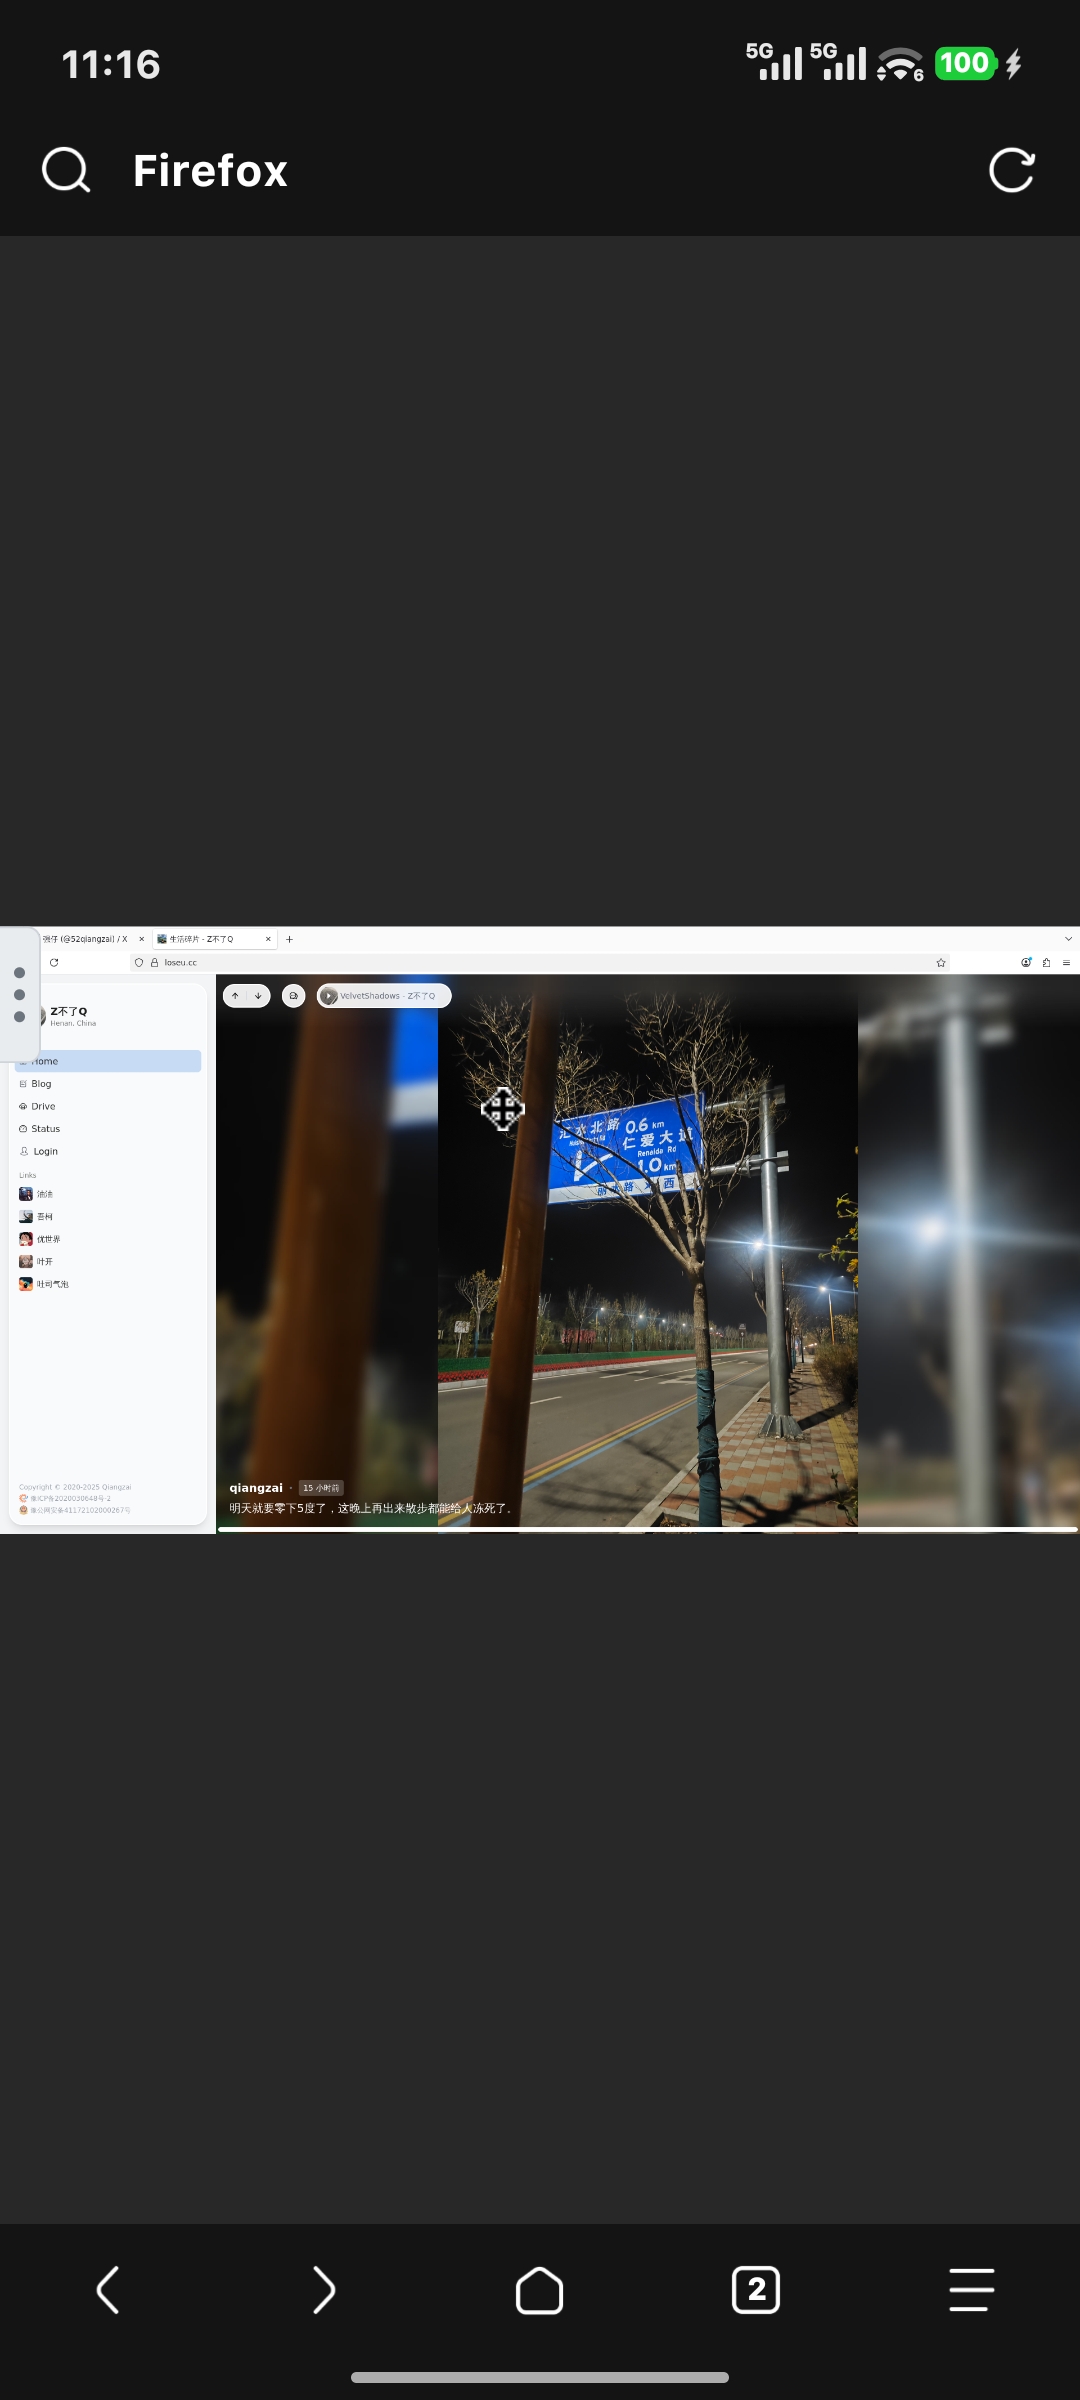Open the tab switcher showing 2 tabs

tap(756, 2290)
